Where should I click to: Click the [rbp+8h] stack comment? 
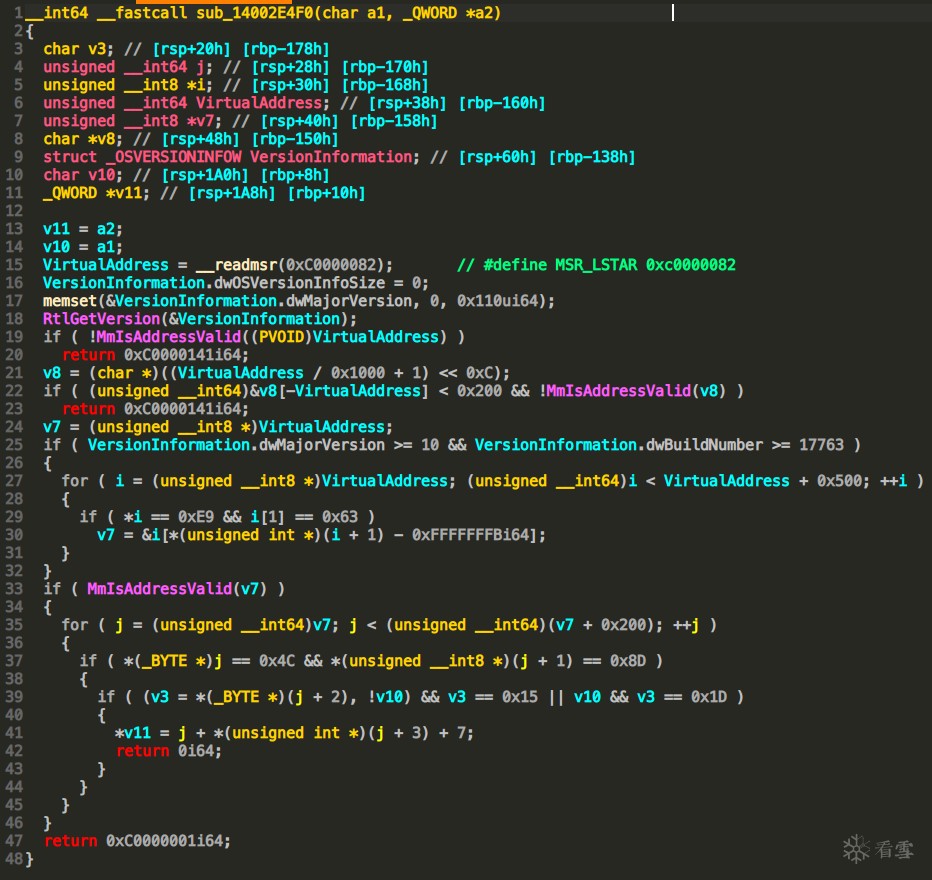click(x=295, y=175)
